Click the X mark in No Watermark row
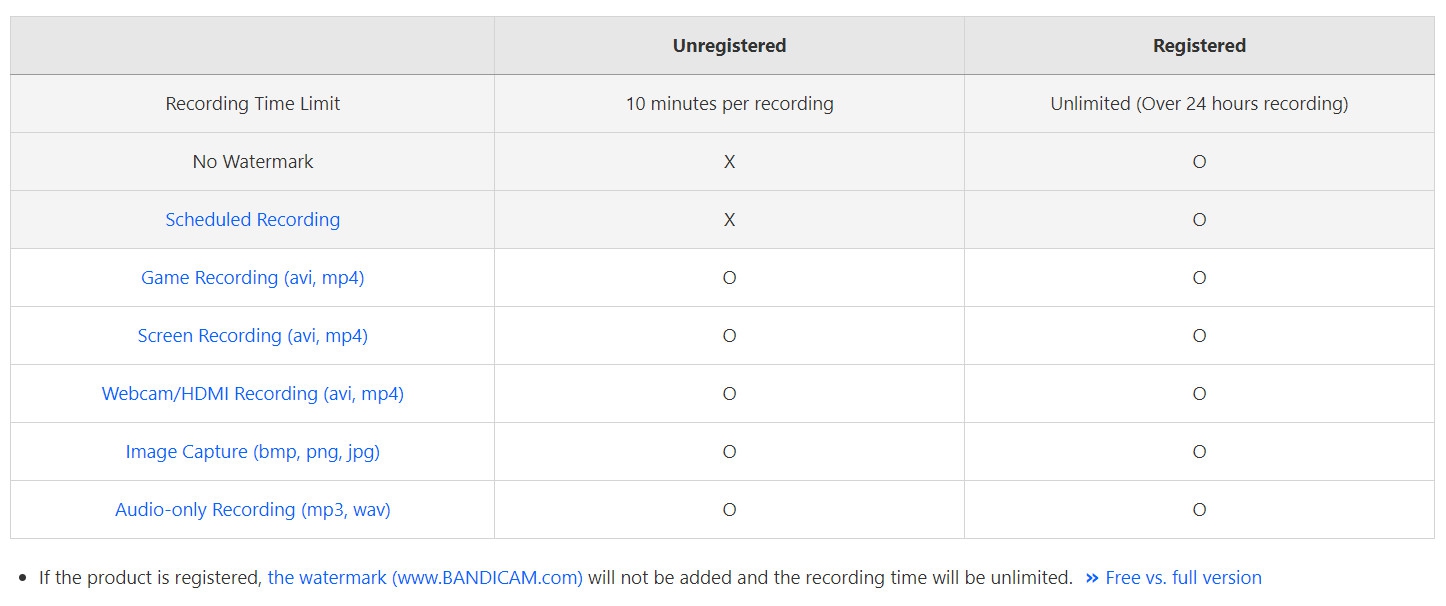 [729, 162]
